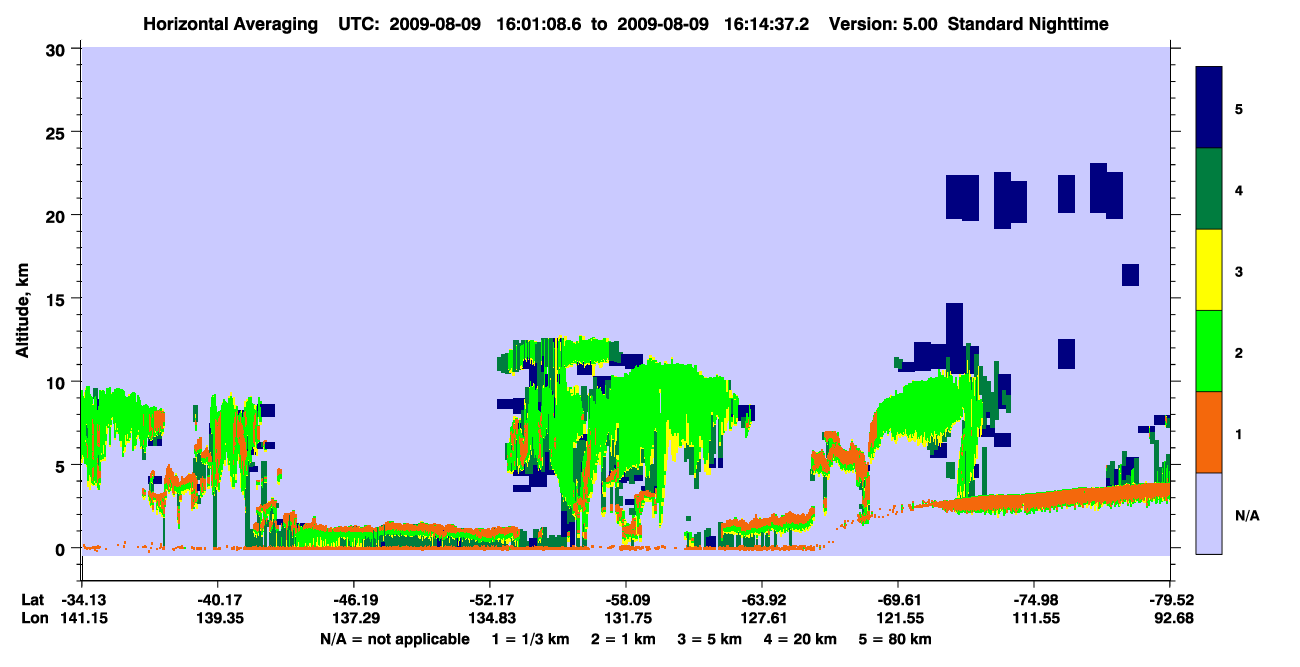Viewport: 1300px width, 667px height.
Task: Click the bright green color bar segment 2
Action: (1209, 351)
